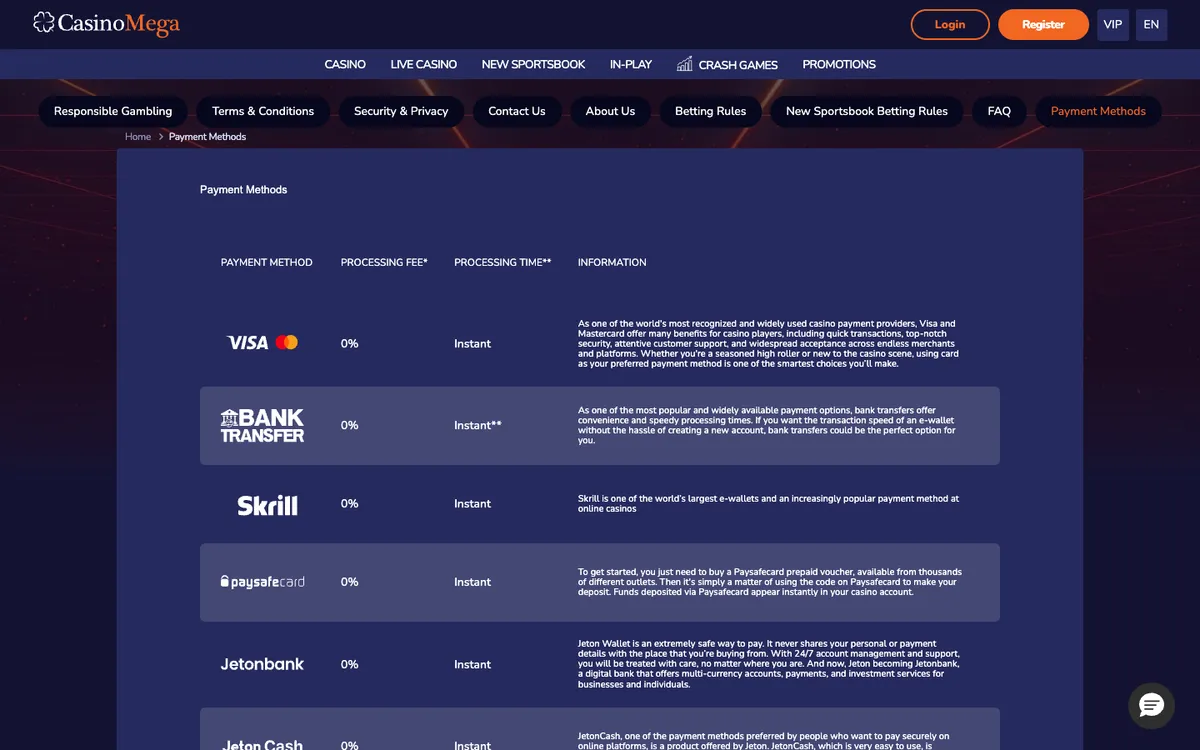Screen dimensions: 1200x750
Task: Open Terms & Conditions tab
Action: click(263, 111)
